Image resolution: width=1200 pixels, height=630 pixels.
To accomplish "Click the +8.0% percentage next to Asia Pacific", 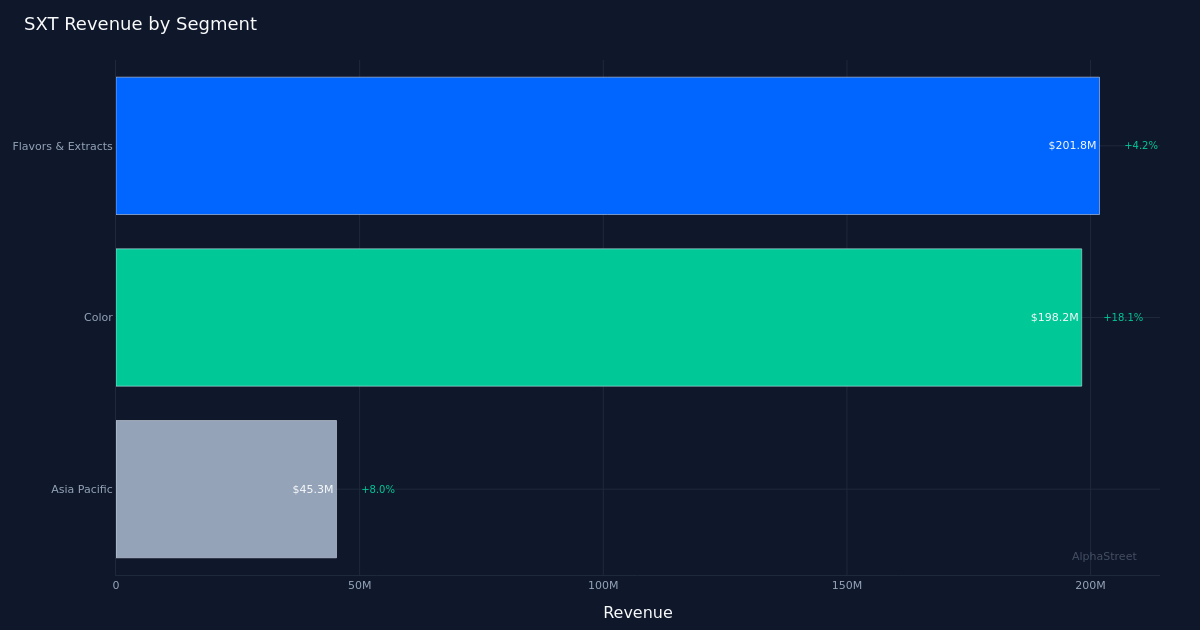I will [377, 489].
